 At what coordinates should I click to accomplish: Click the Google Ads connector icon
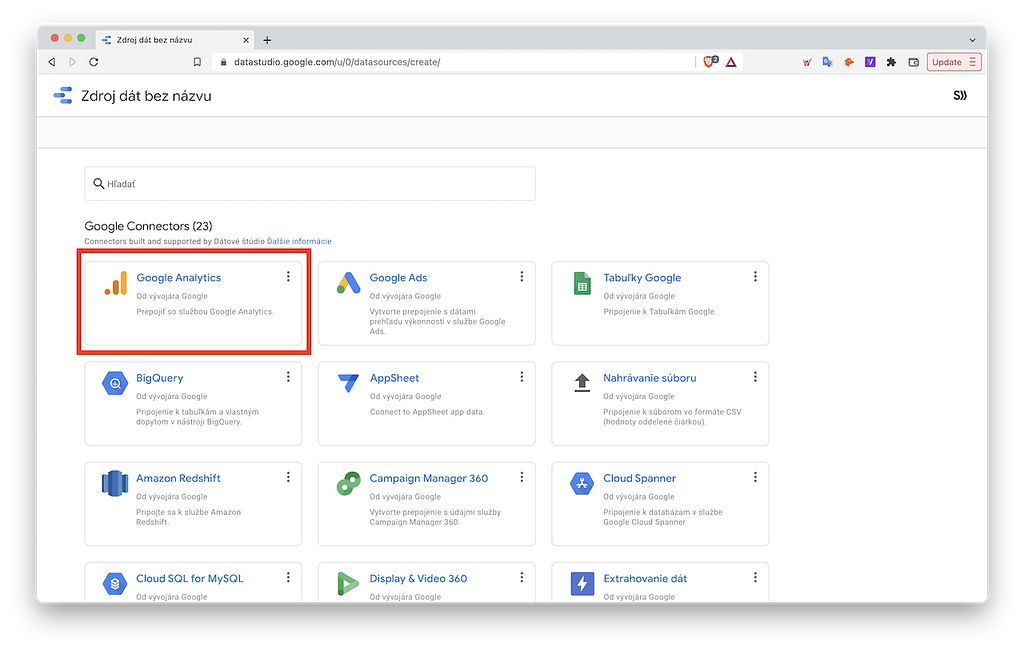point(349,283)
